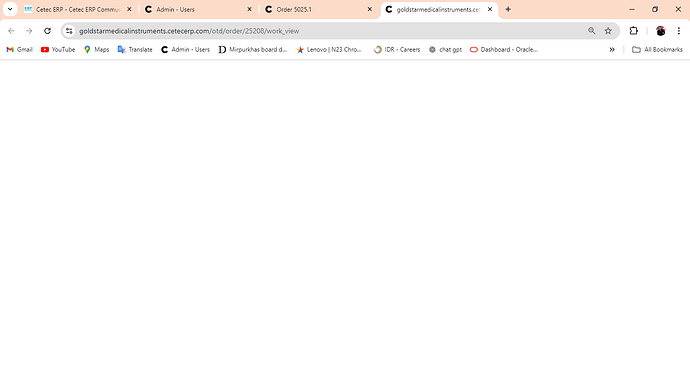The width and height of the screenshot is (690, 367).
Task: Reload the current page
Action: click(x=47, y=31)
